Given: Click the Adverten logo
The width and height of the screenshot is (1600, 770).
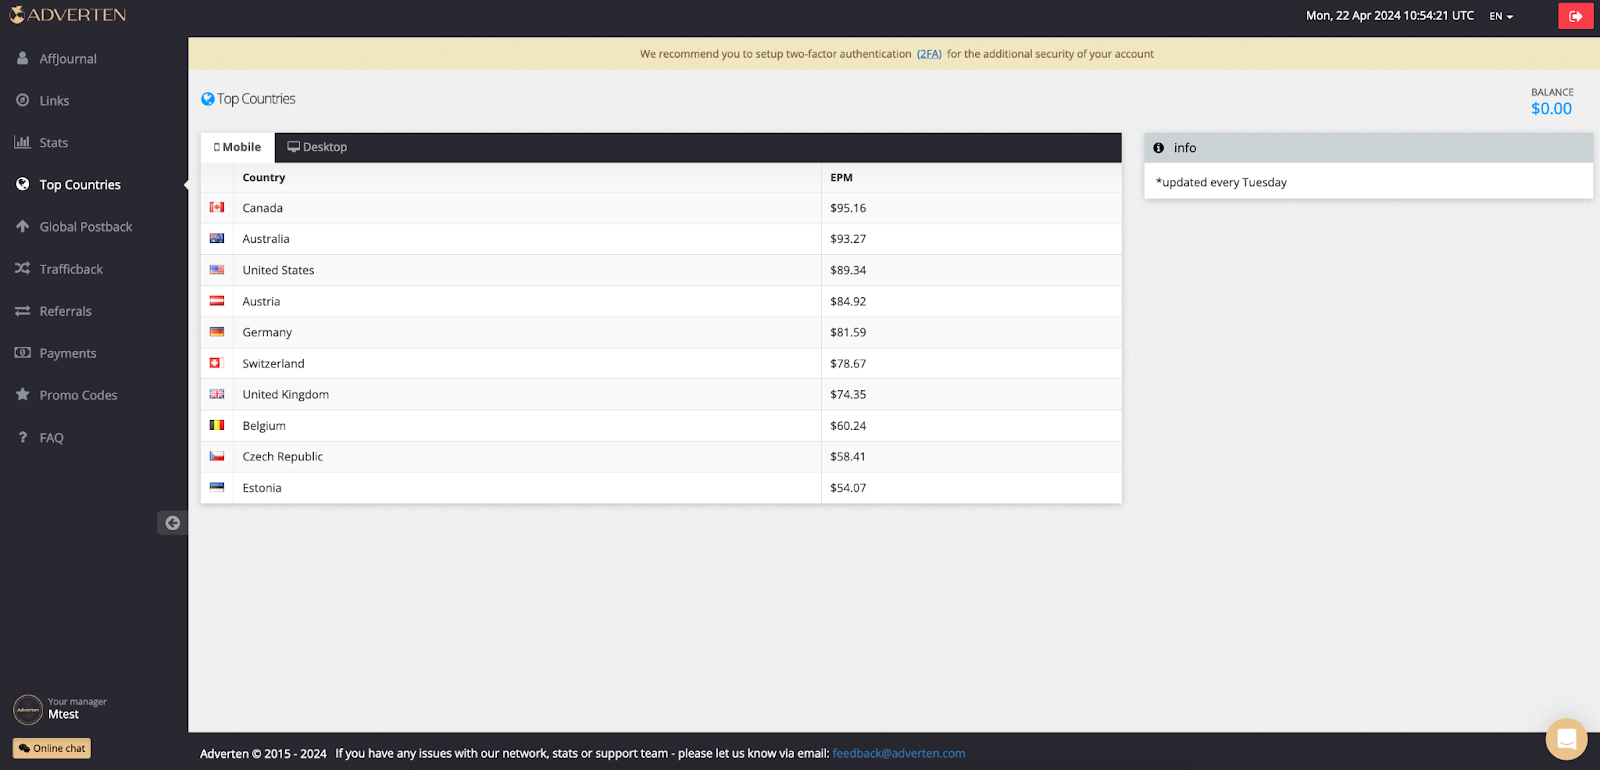Looking at the screenshot, I should [67, 15].
